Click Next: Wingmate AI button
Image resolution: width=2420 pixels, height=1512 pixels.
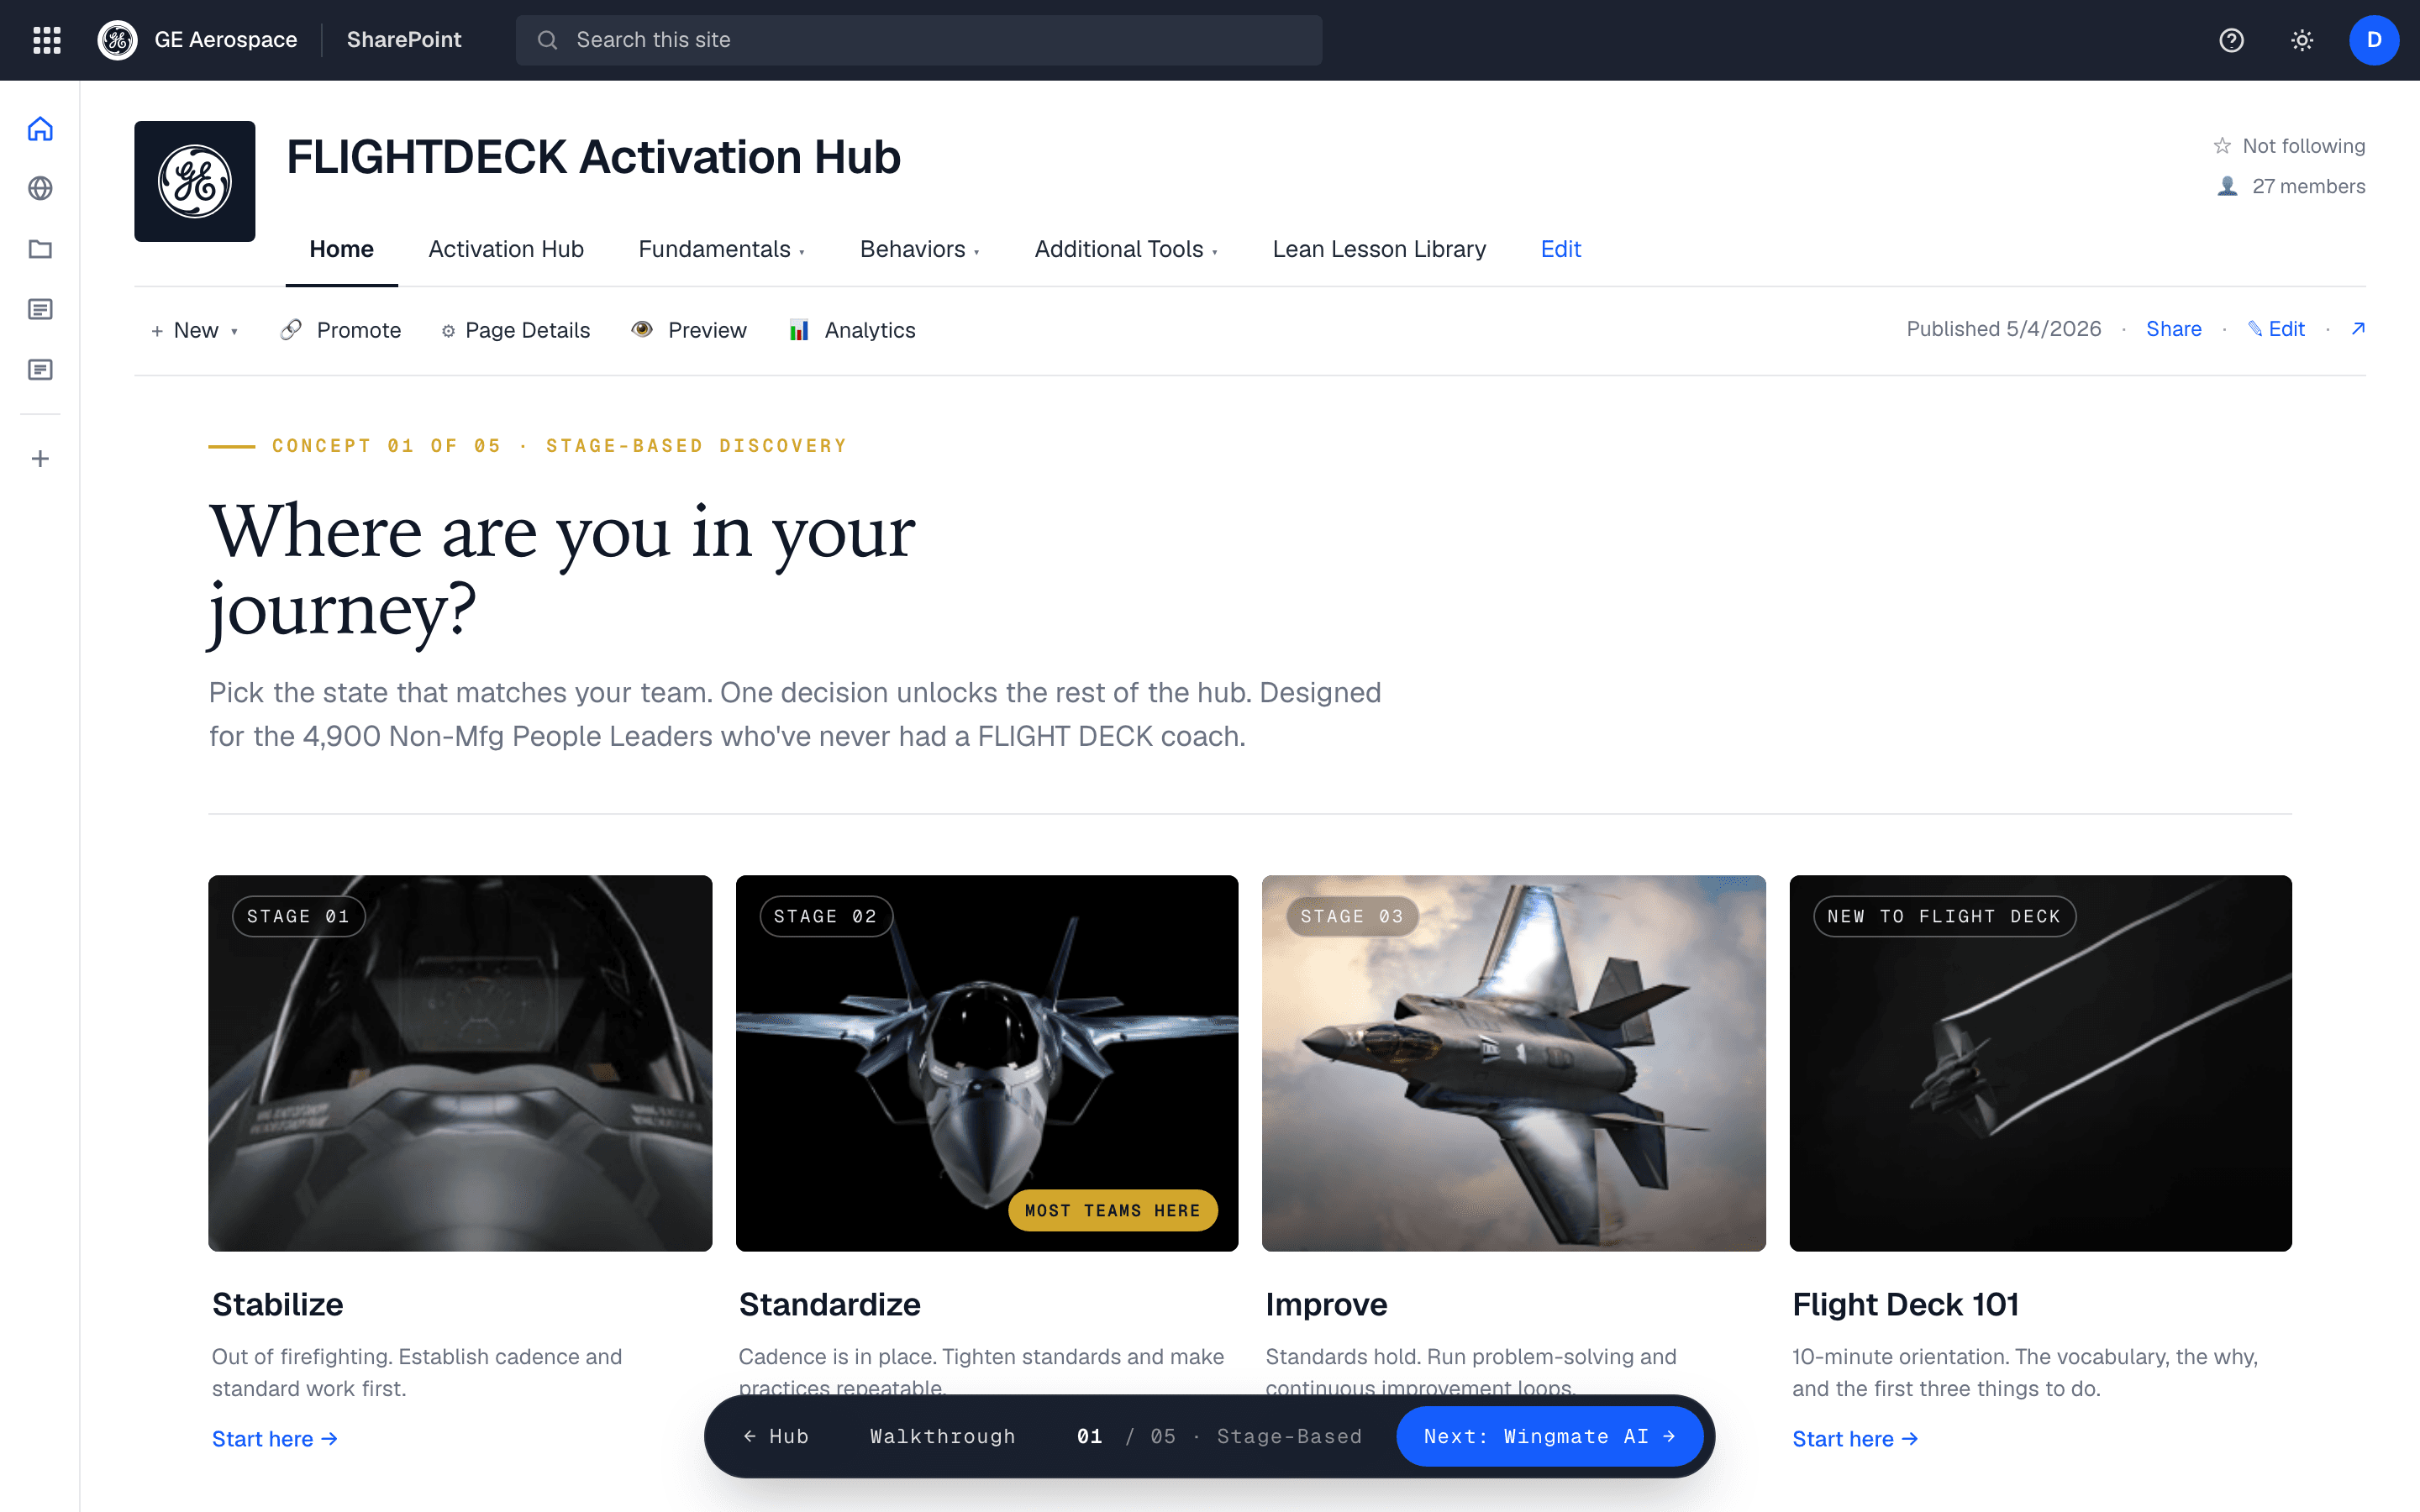tap(1550, 1436)
